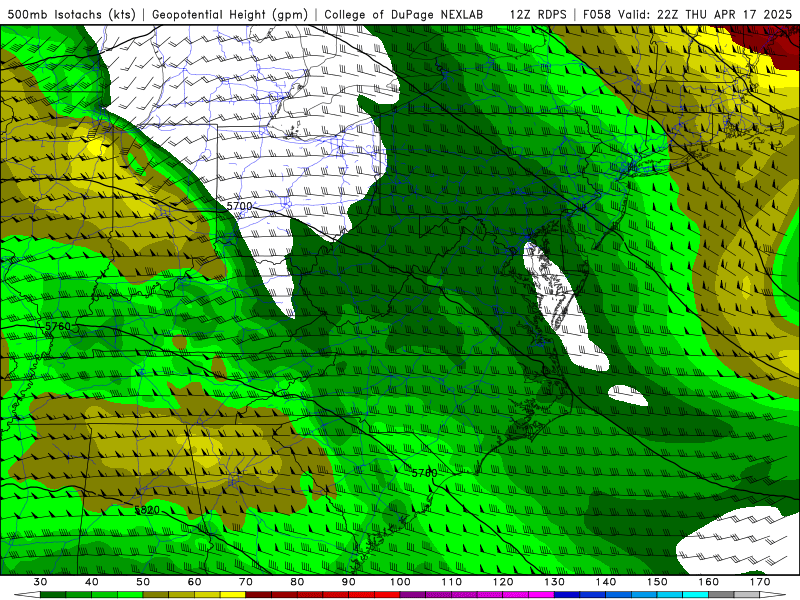Select the darkest green 30-35 kt legend swatch
Screen dimensions: 800x600
coord(53,595)
